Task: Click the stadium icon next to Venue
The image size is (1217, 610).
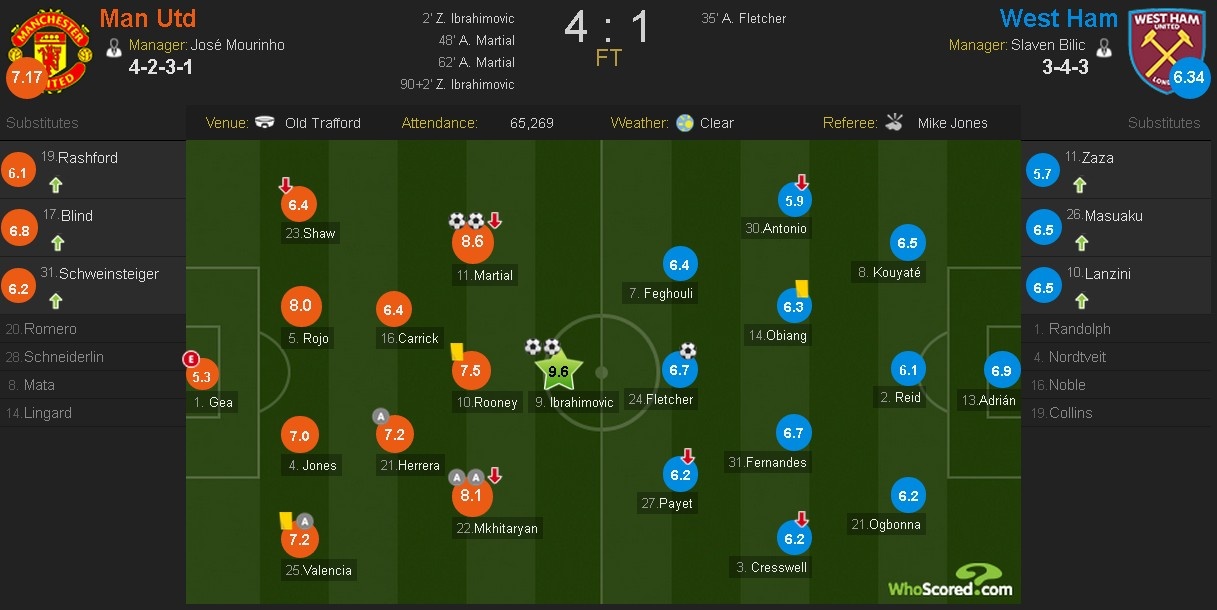Action: (x=265, y=123)
